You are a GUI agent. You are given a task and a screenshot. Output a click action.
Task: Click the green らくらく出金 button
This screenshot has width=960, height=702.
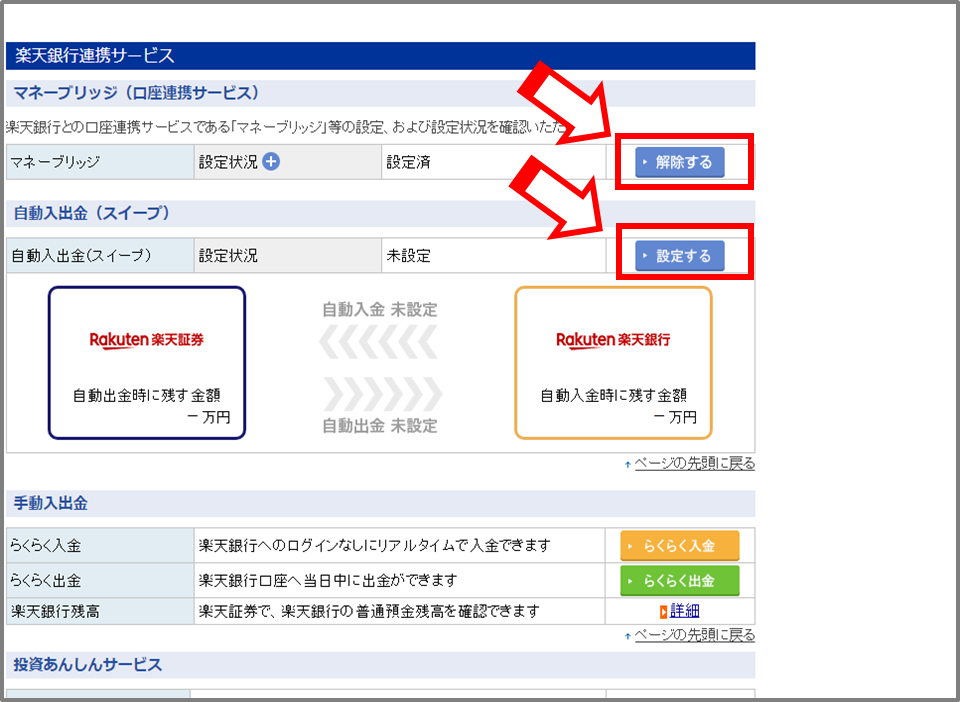click(680, 581)
